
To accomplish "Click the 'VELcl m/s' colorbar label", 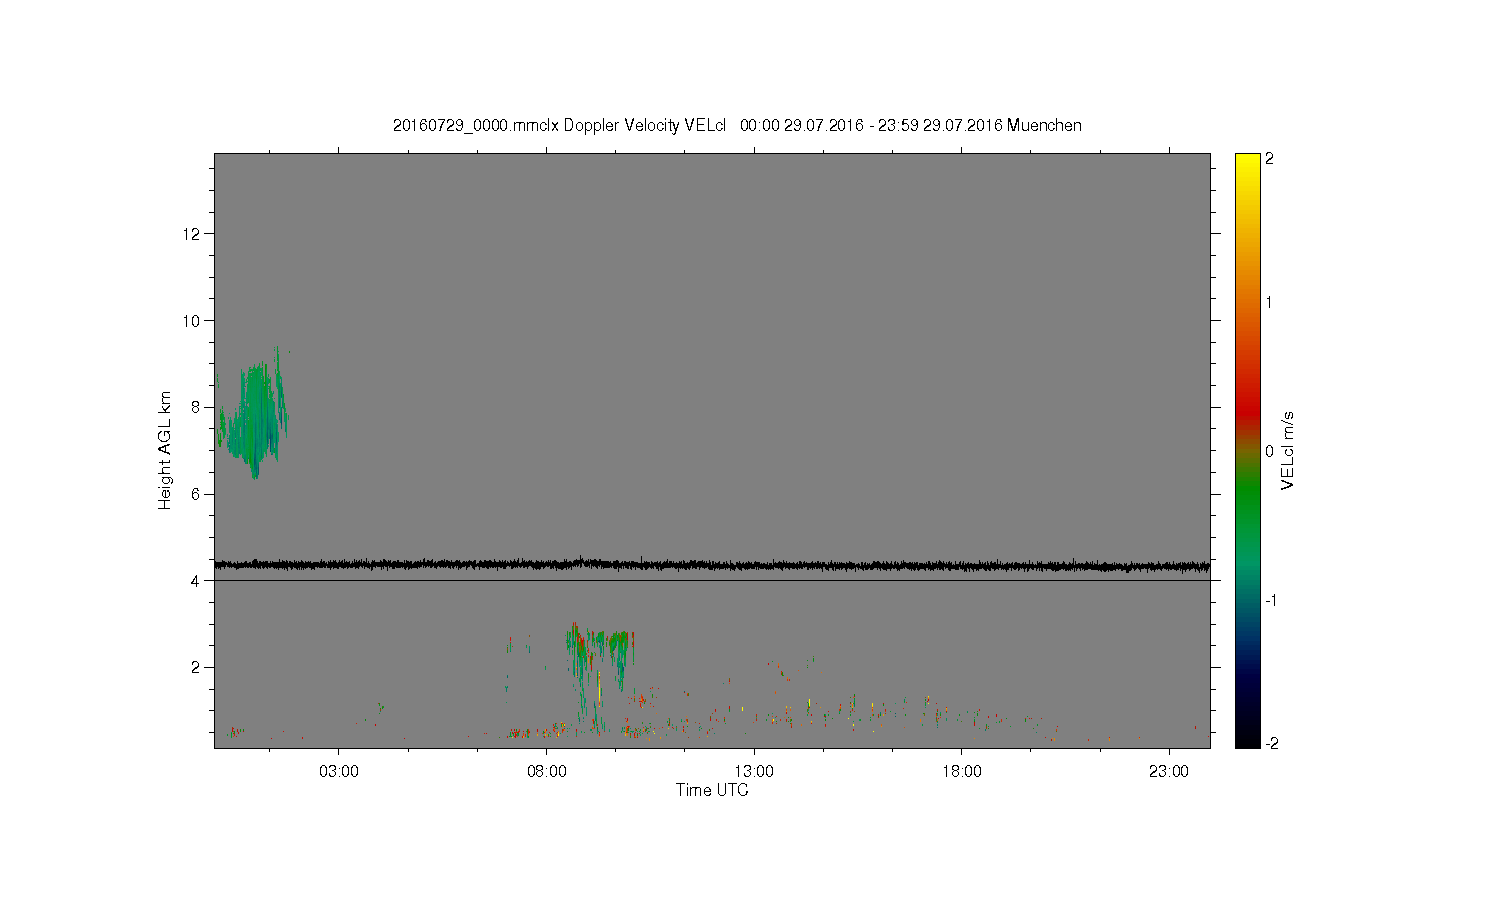I will 1288,450.
